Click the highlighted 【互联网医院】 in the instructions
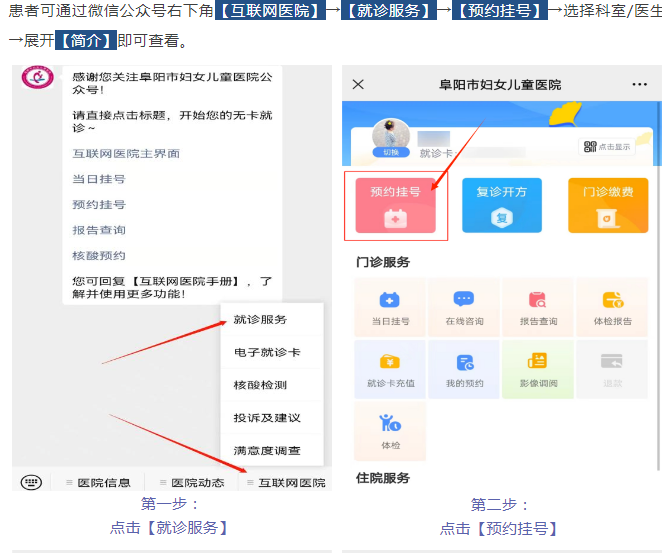662x553 pixels. tap(270, 11)
